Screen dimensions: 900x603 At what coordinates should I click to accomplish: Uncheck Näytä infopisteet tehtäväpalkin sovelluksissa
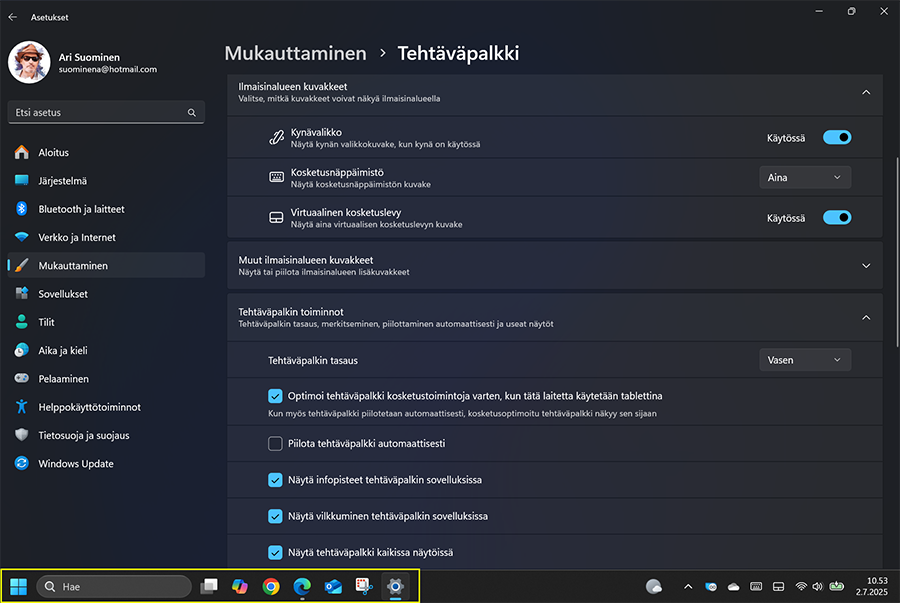tap(275, 480)
